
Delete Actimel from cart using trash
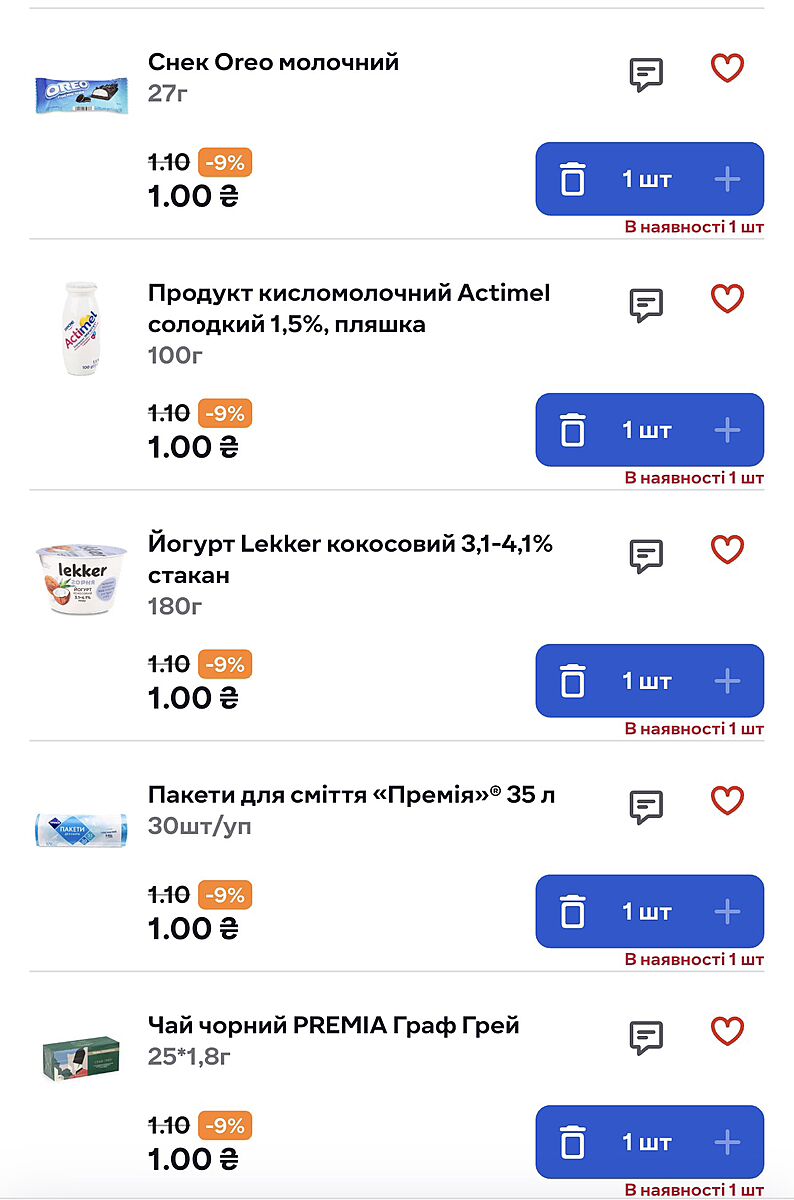pyautogui.click(x=573, y=431)
